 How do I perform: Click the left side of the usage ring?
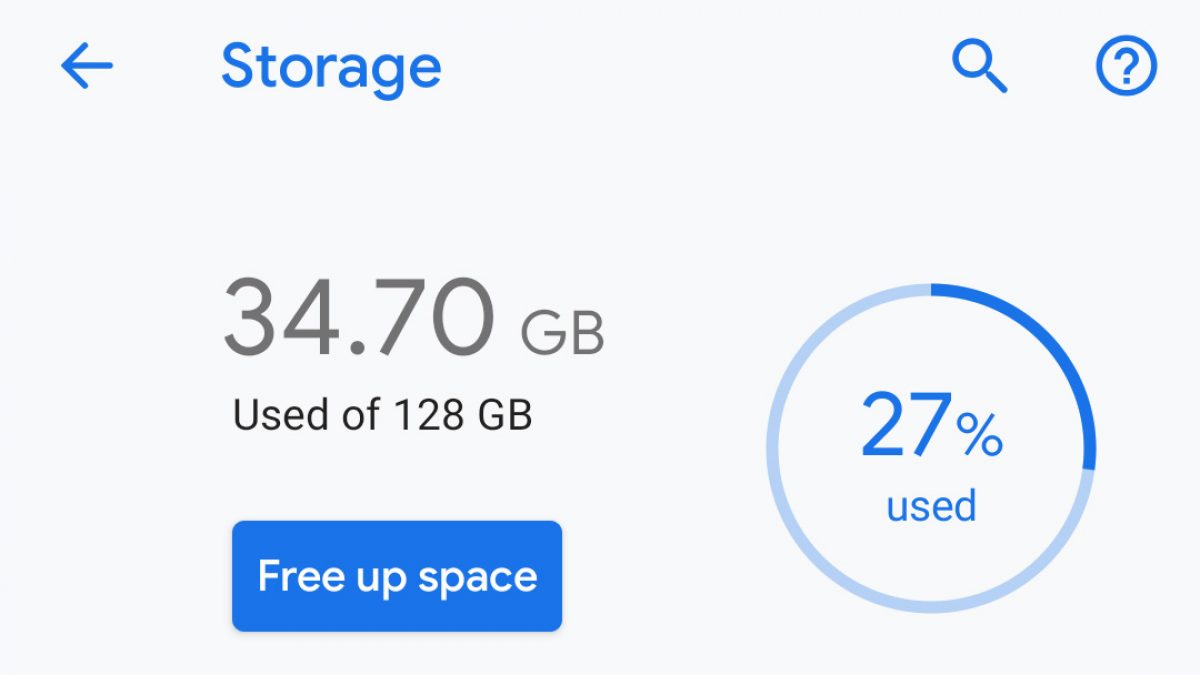coord(773,448)
